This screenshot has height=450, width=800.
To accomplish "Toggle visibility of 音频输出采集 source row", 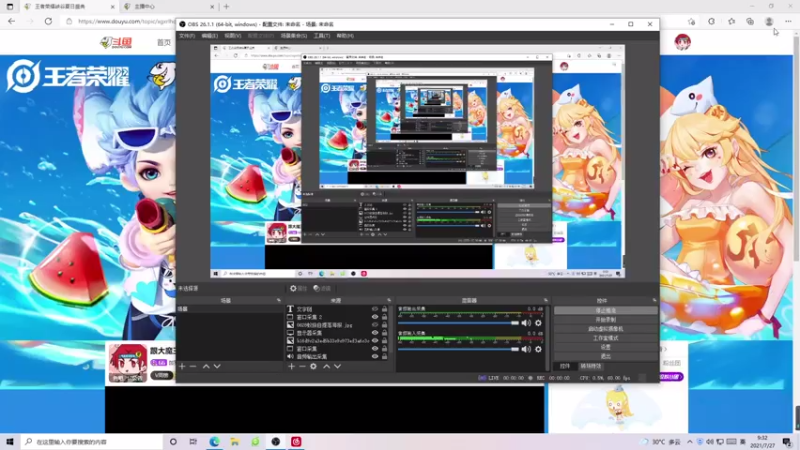I will pos(375,356).
